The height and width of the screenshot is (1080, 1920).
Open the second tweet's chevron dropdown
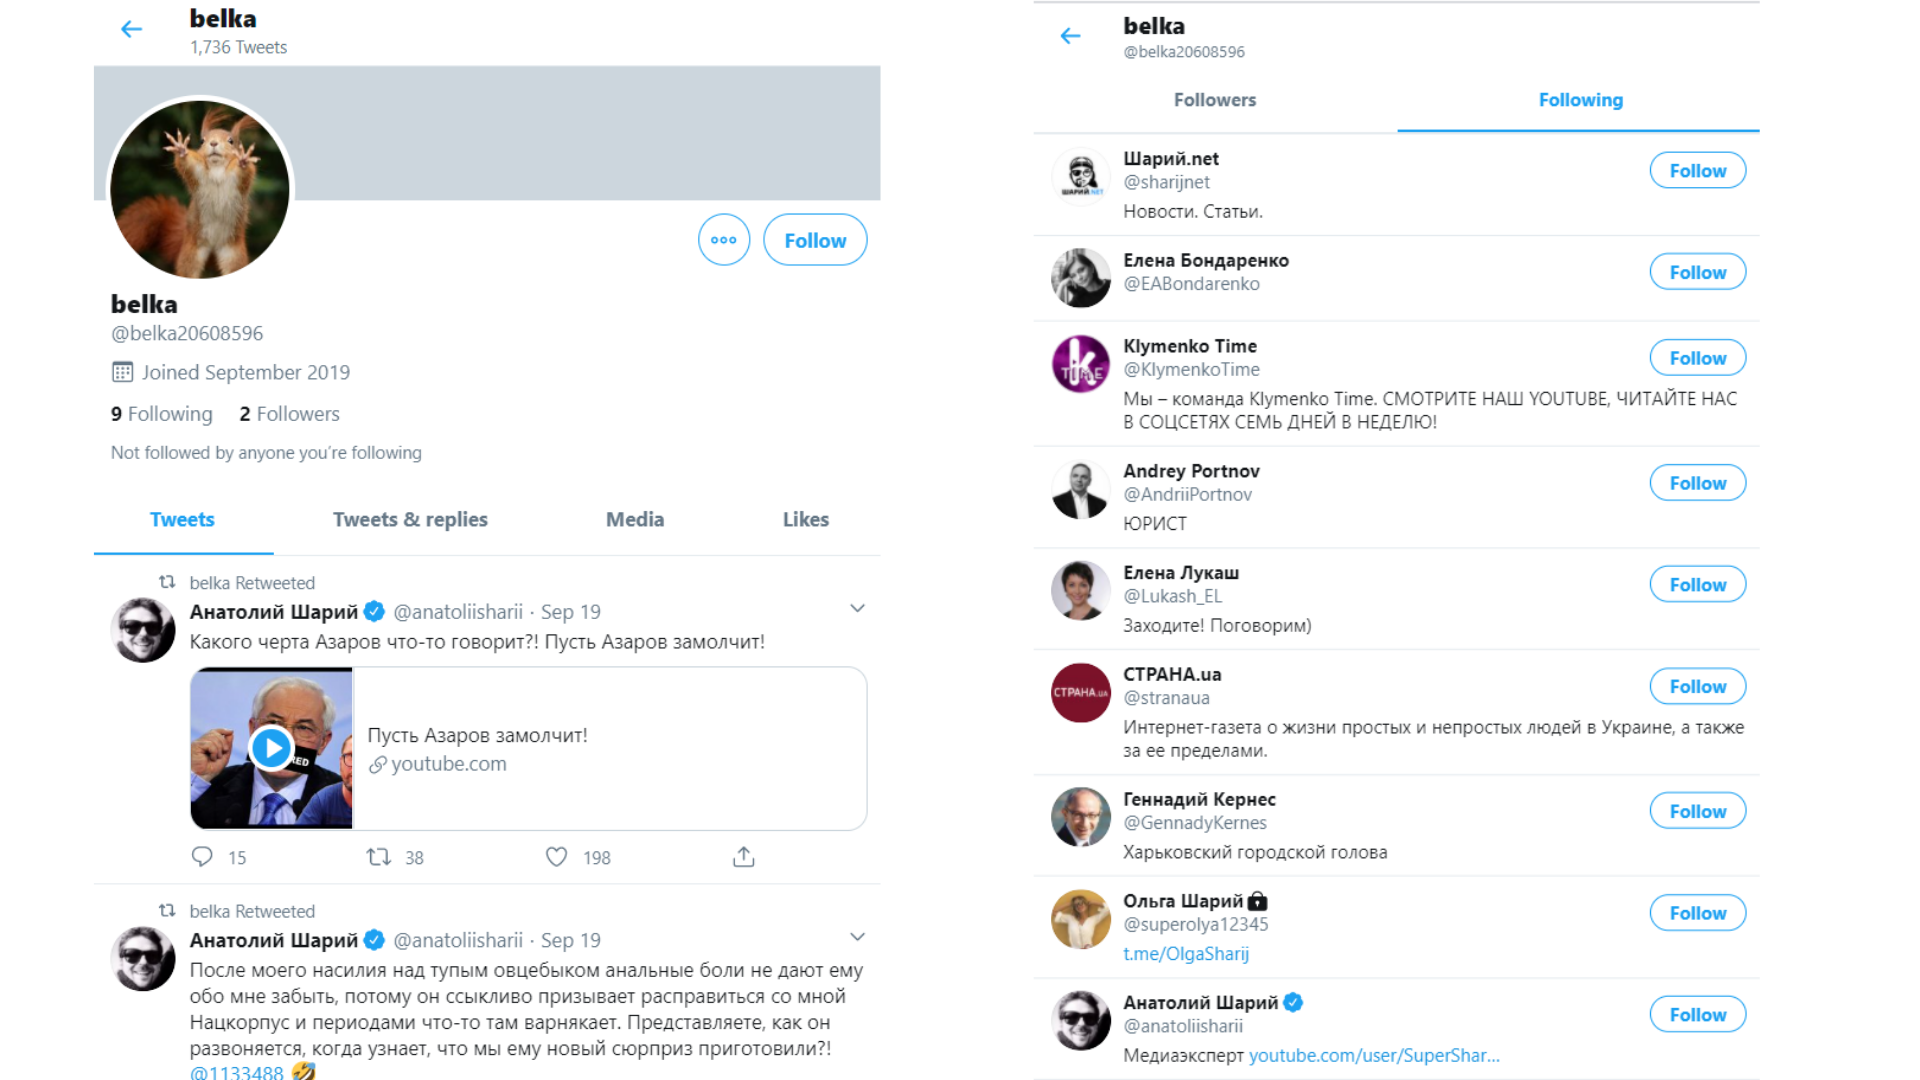pos(857,937)
